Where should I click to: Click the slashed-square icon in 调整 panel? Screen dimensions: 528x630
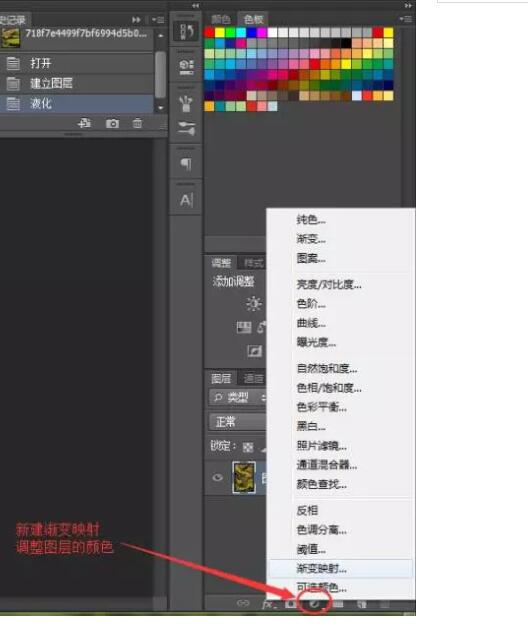[x=254, y=351]
